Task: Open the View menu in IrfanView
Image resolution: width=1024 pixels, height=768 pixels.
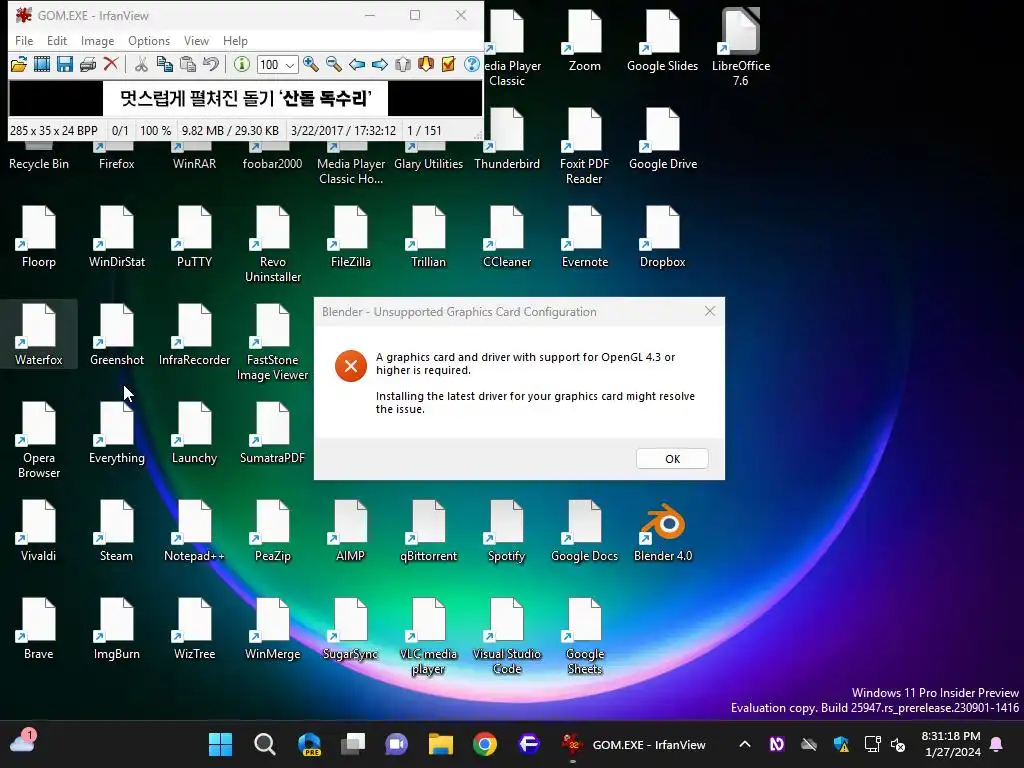Action: click(x=196, y=40)
